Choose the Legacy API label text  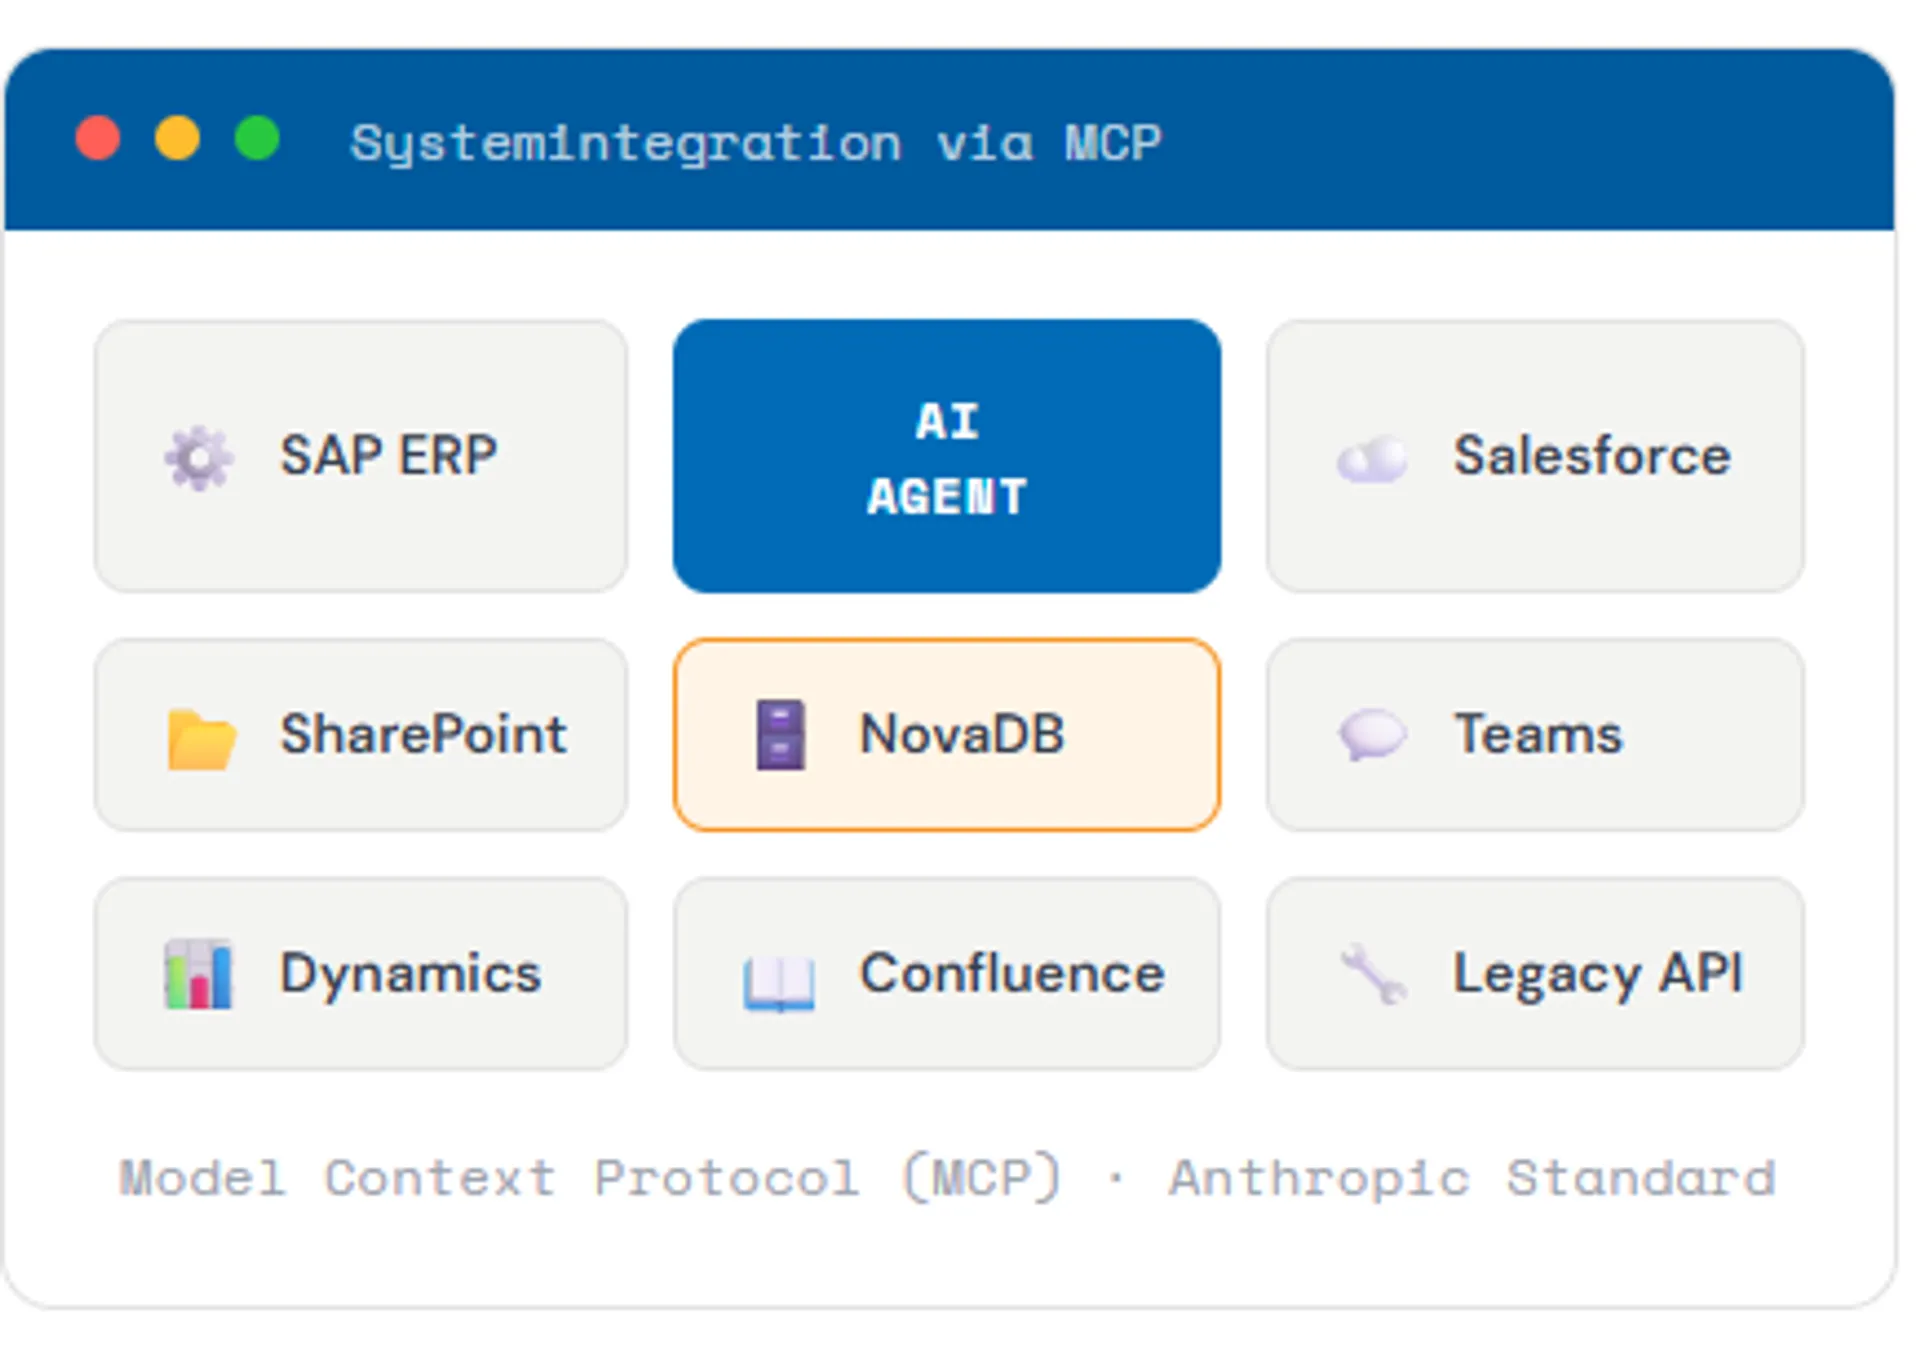(1597, 973)
